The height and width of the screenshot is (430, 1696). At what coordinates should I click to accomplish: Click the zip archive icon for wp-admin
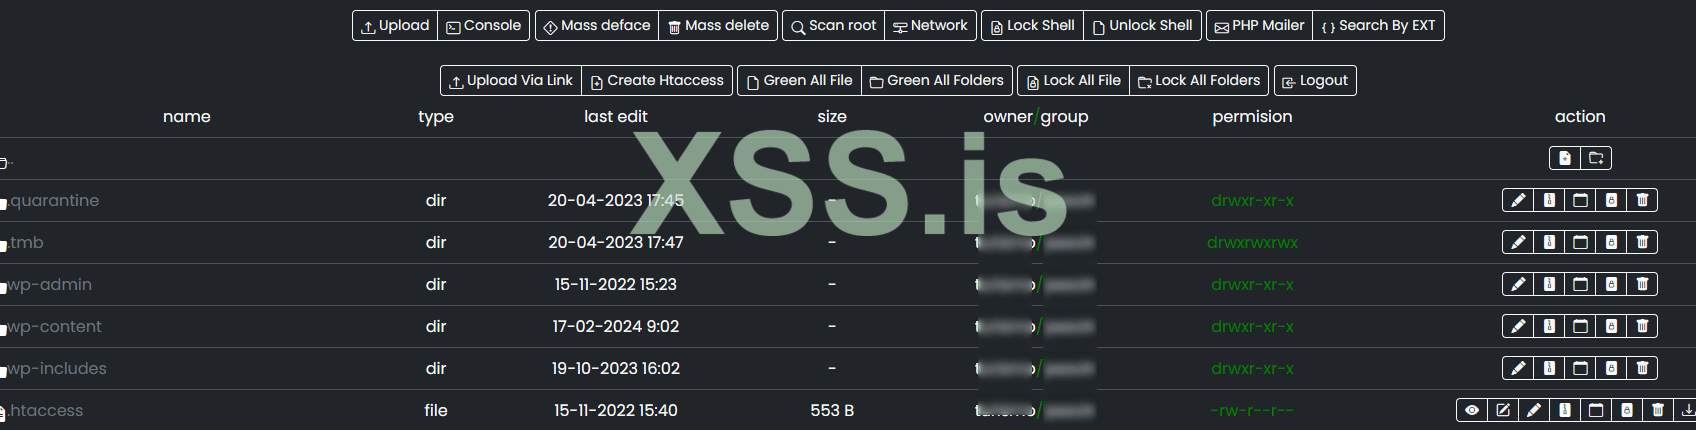click(x=1549, y=284)
